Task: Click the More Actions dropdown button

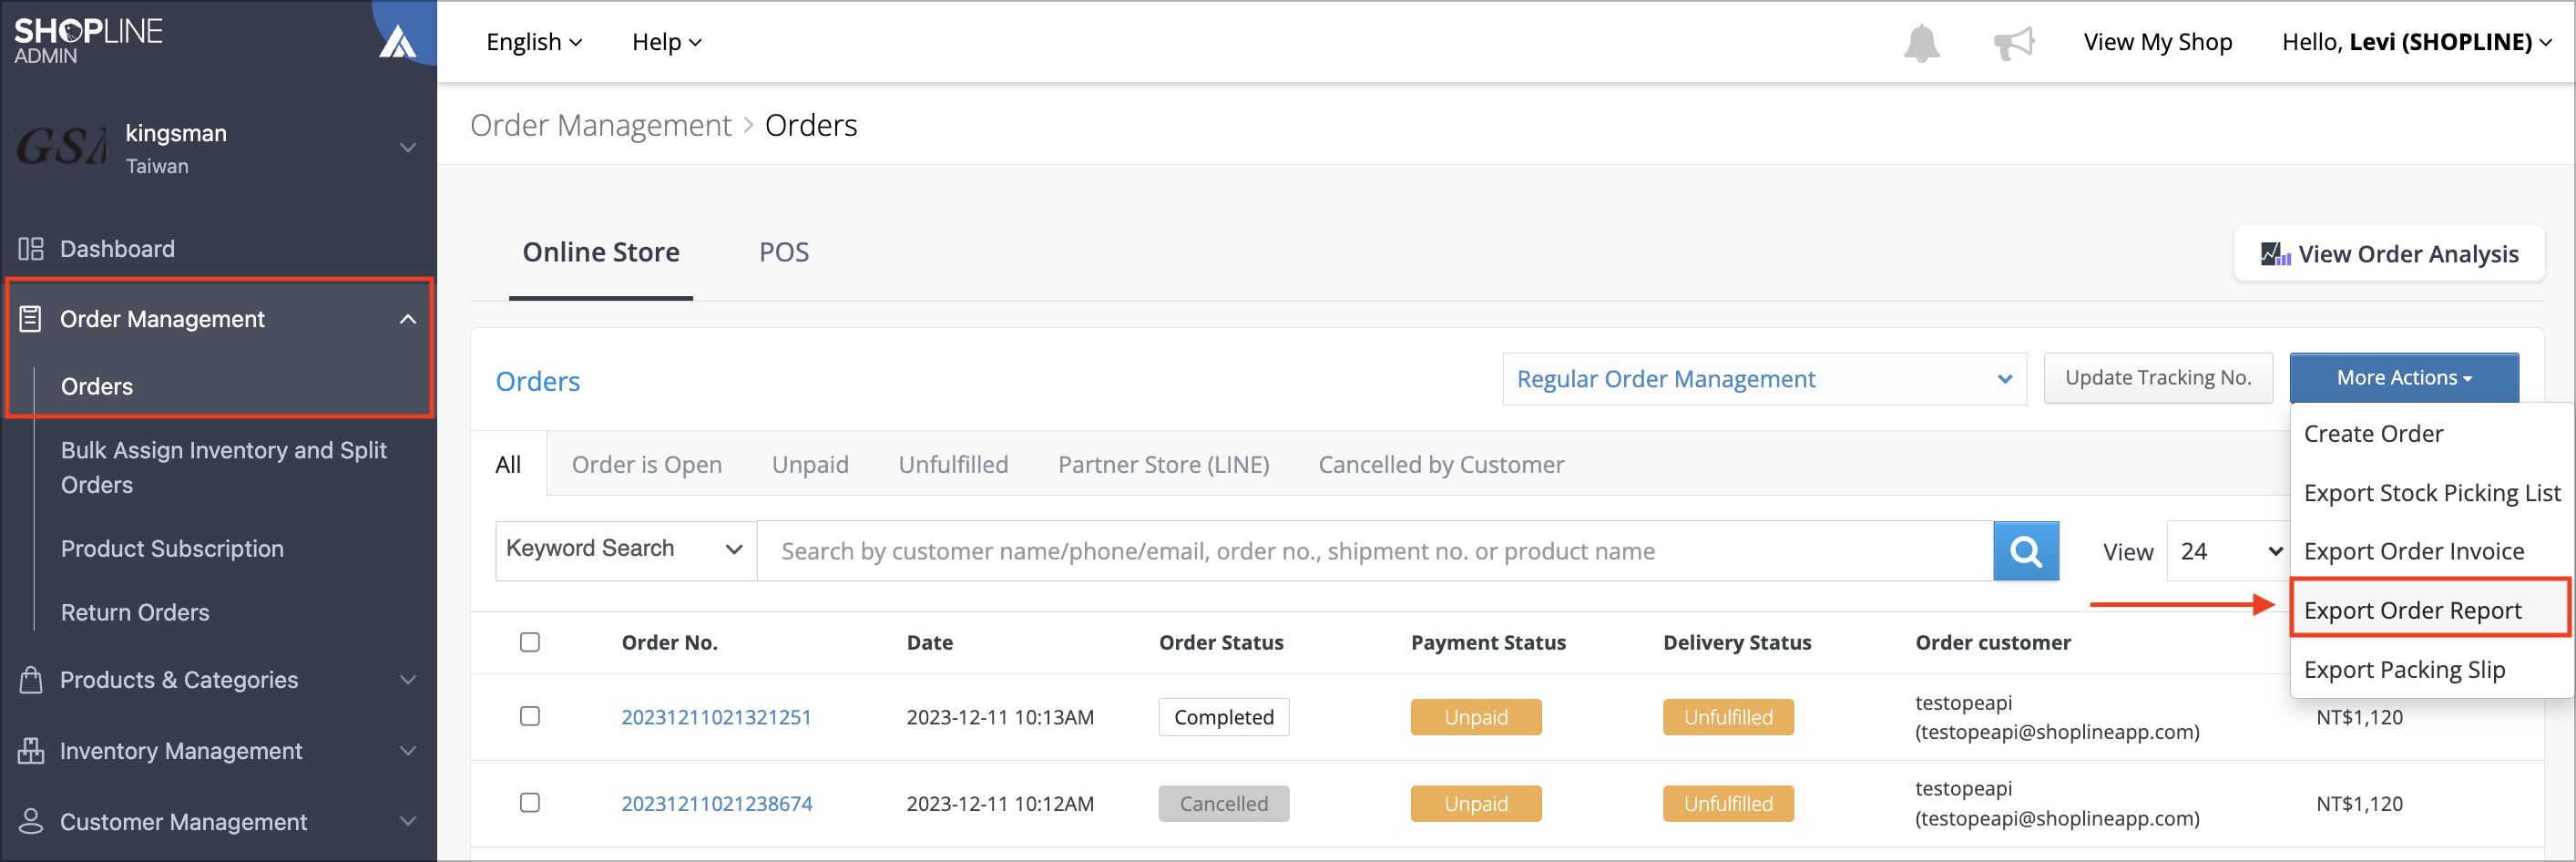Action: tap(2404, 378)
